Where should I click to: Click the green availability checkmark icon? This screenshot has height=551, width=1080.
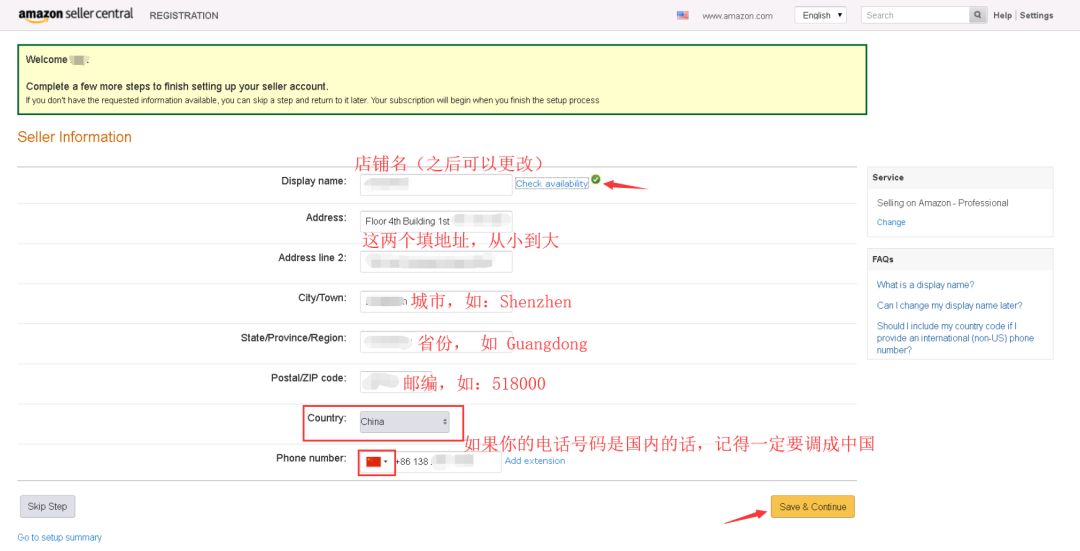(596, 180)
